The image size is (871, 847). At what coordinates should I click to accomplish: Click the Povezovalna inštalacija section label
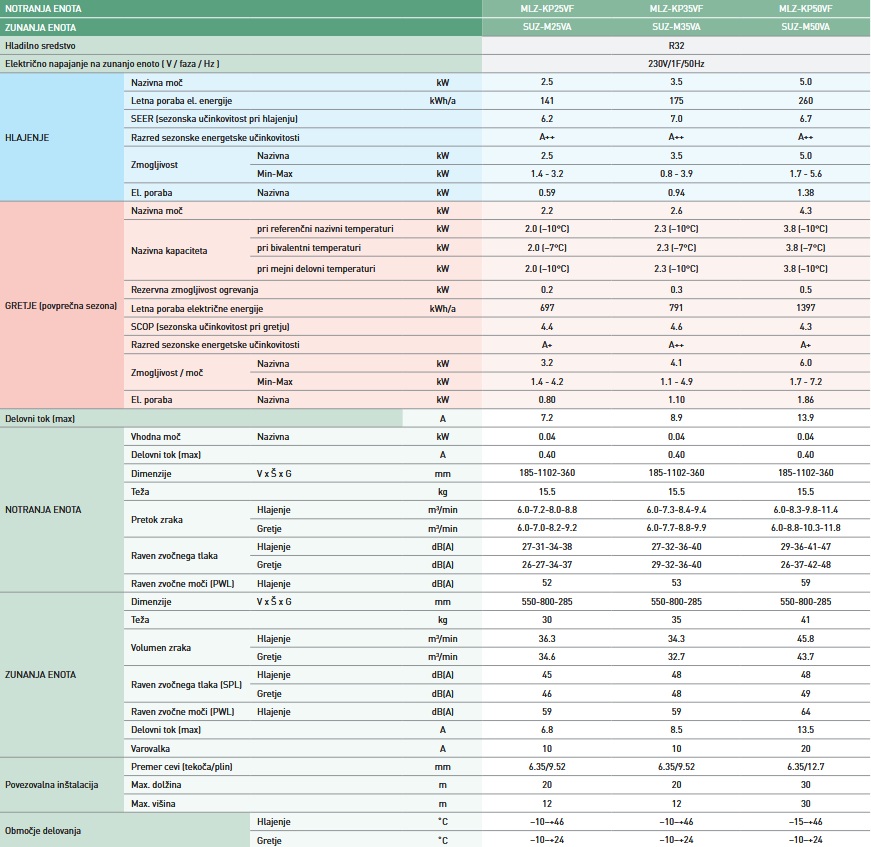[52, 786]
